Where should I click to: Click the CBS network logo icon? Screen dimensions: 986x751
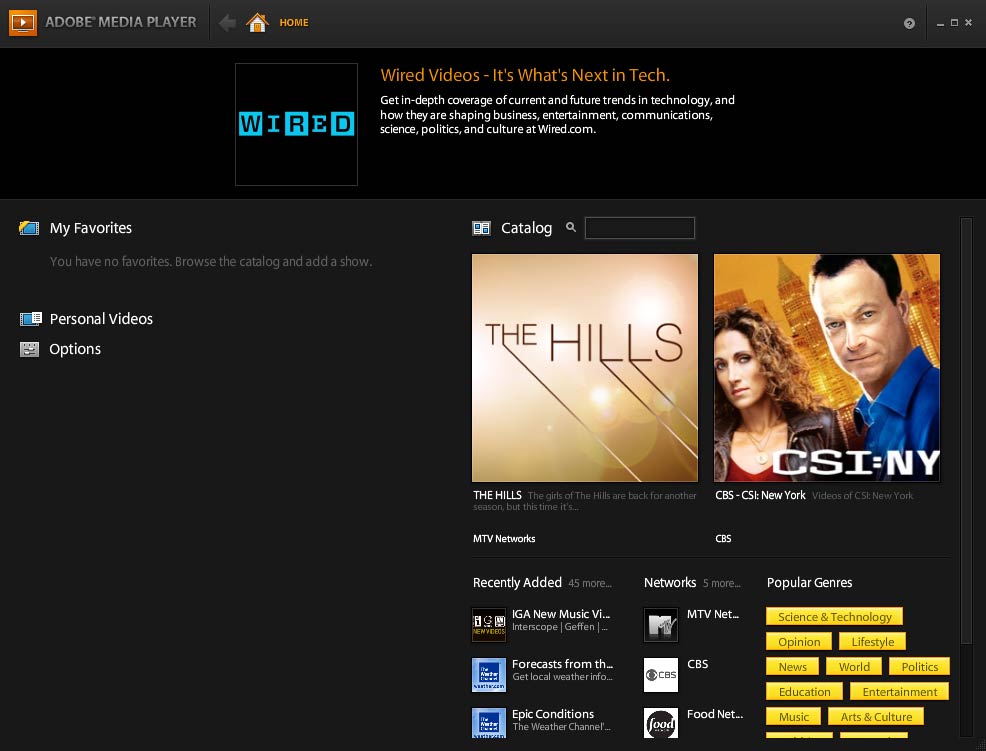coord(661,675)
